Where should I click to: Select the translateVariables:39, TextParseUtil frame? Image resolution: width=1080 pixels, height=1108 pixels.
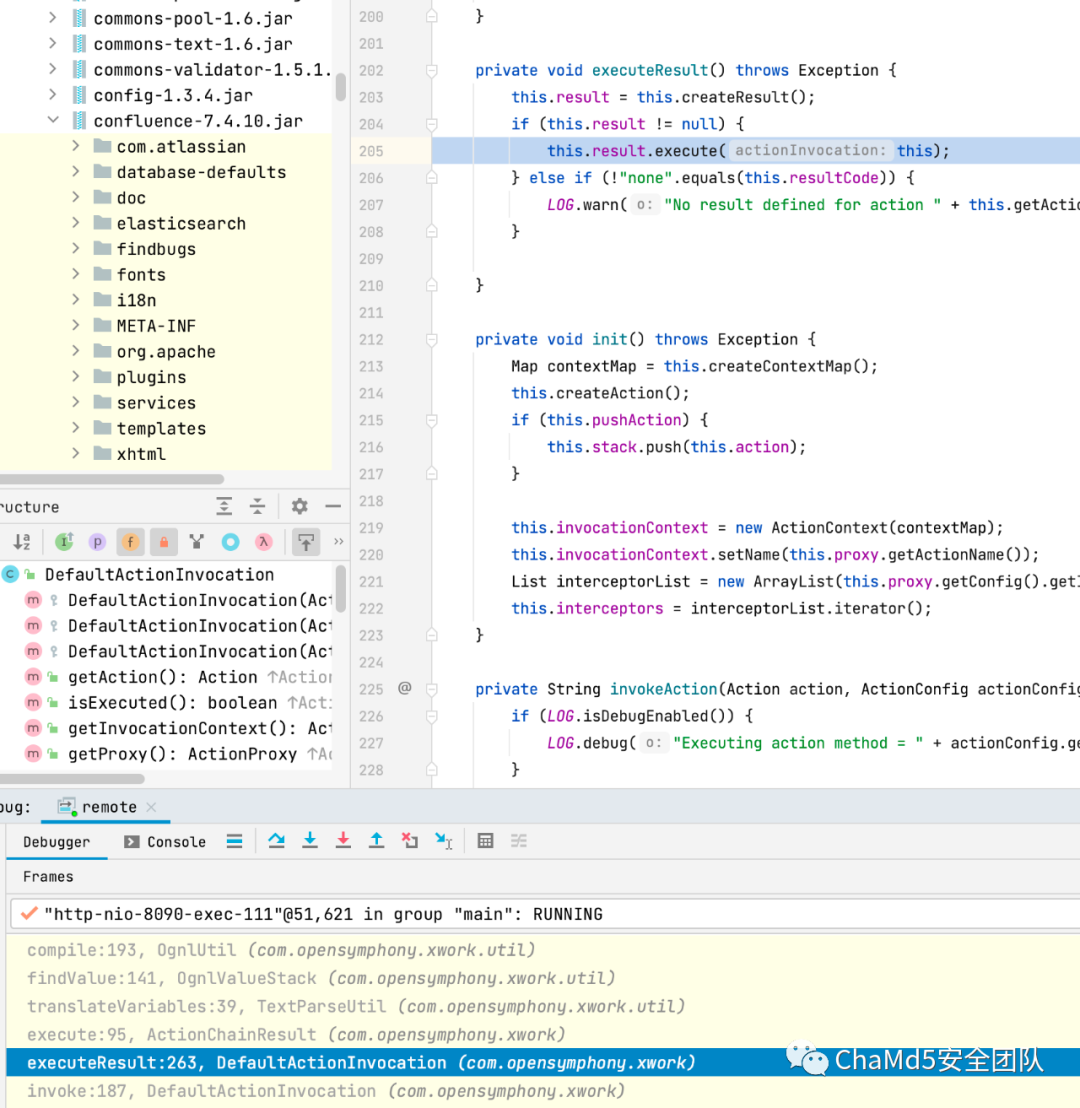[x=543, y=1006]
